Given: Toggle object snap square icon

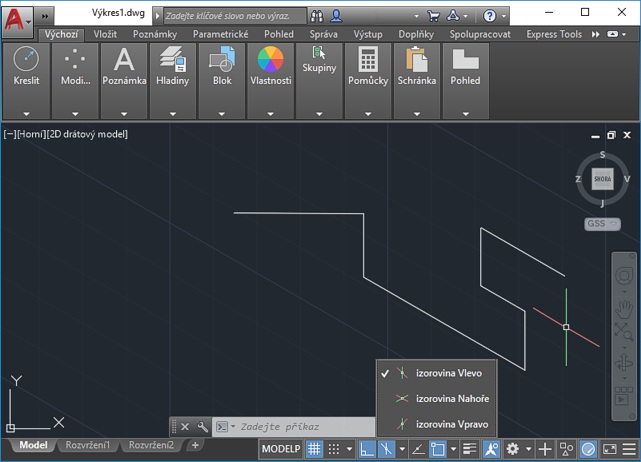Looking at the screenshot, I should coord(438,449).
